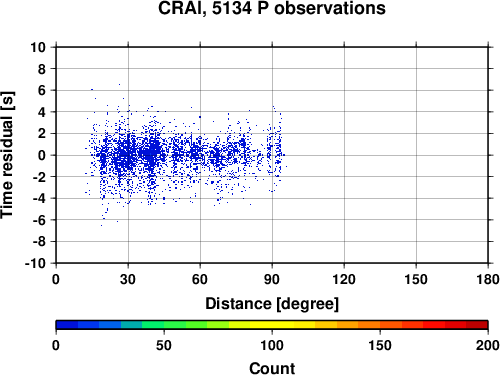Click the dark blue start of the colorbar
The width and height of the screenshot is (500, 375).
[x=67, y=325]
